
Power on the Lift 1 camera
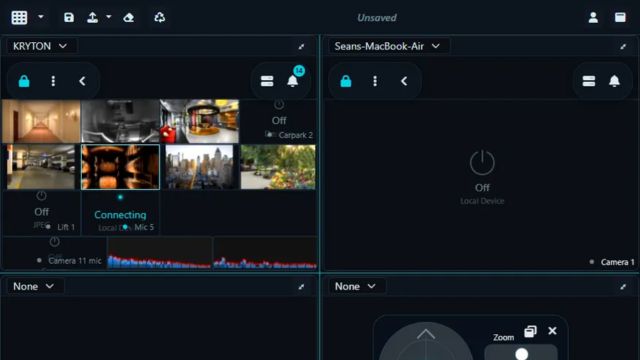41,196
